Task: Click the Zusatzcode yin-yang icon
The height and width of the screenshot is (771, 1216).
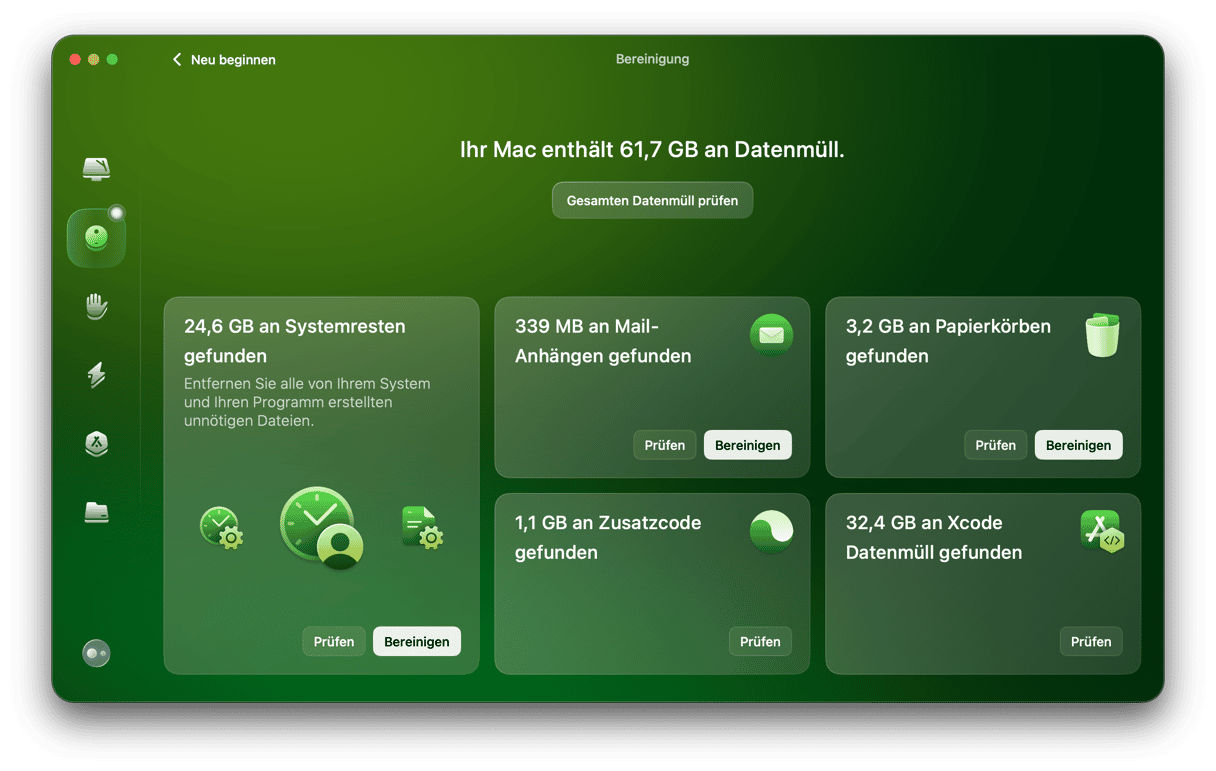Action: [x=771, y=531]
